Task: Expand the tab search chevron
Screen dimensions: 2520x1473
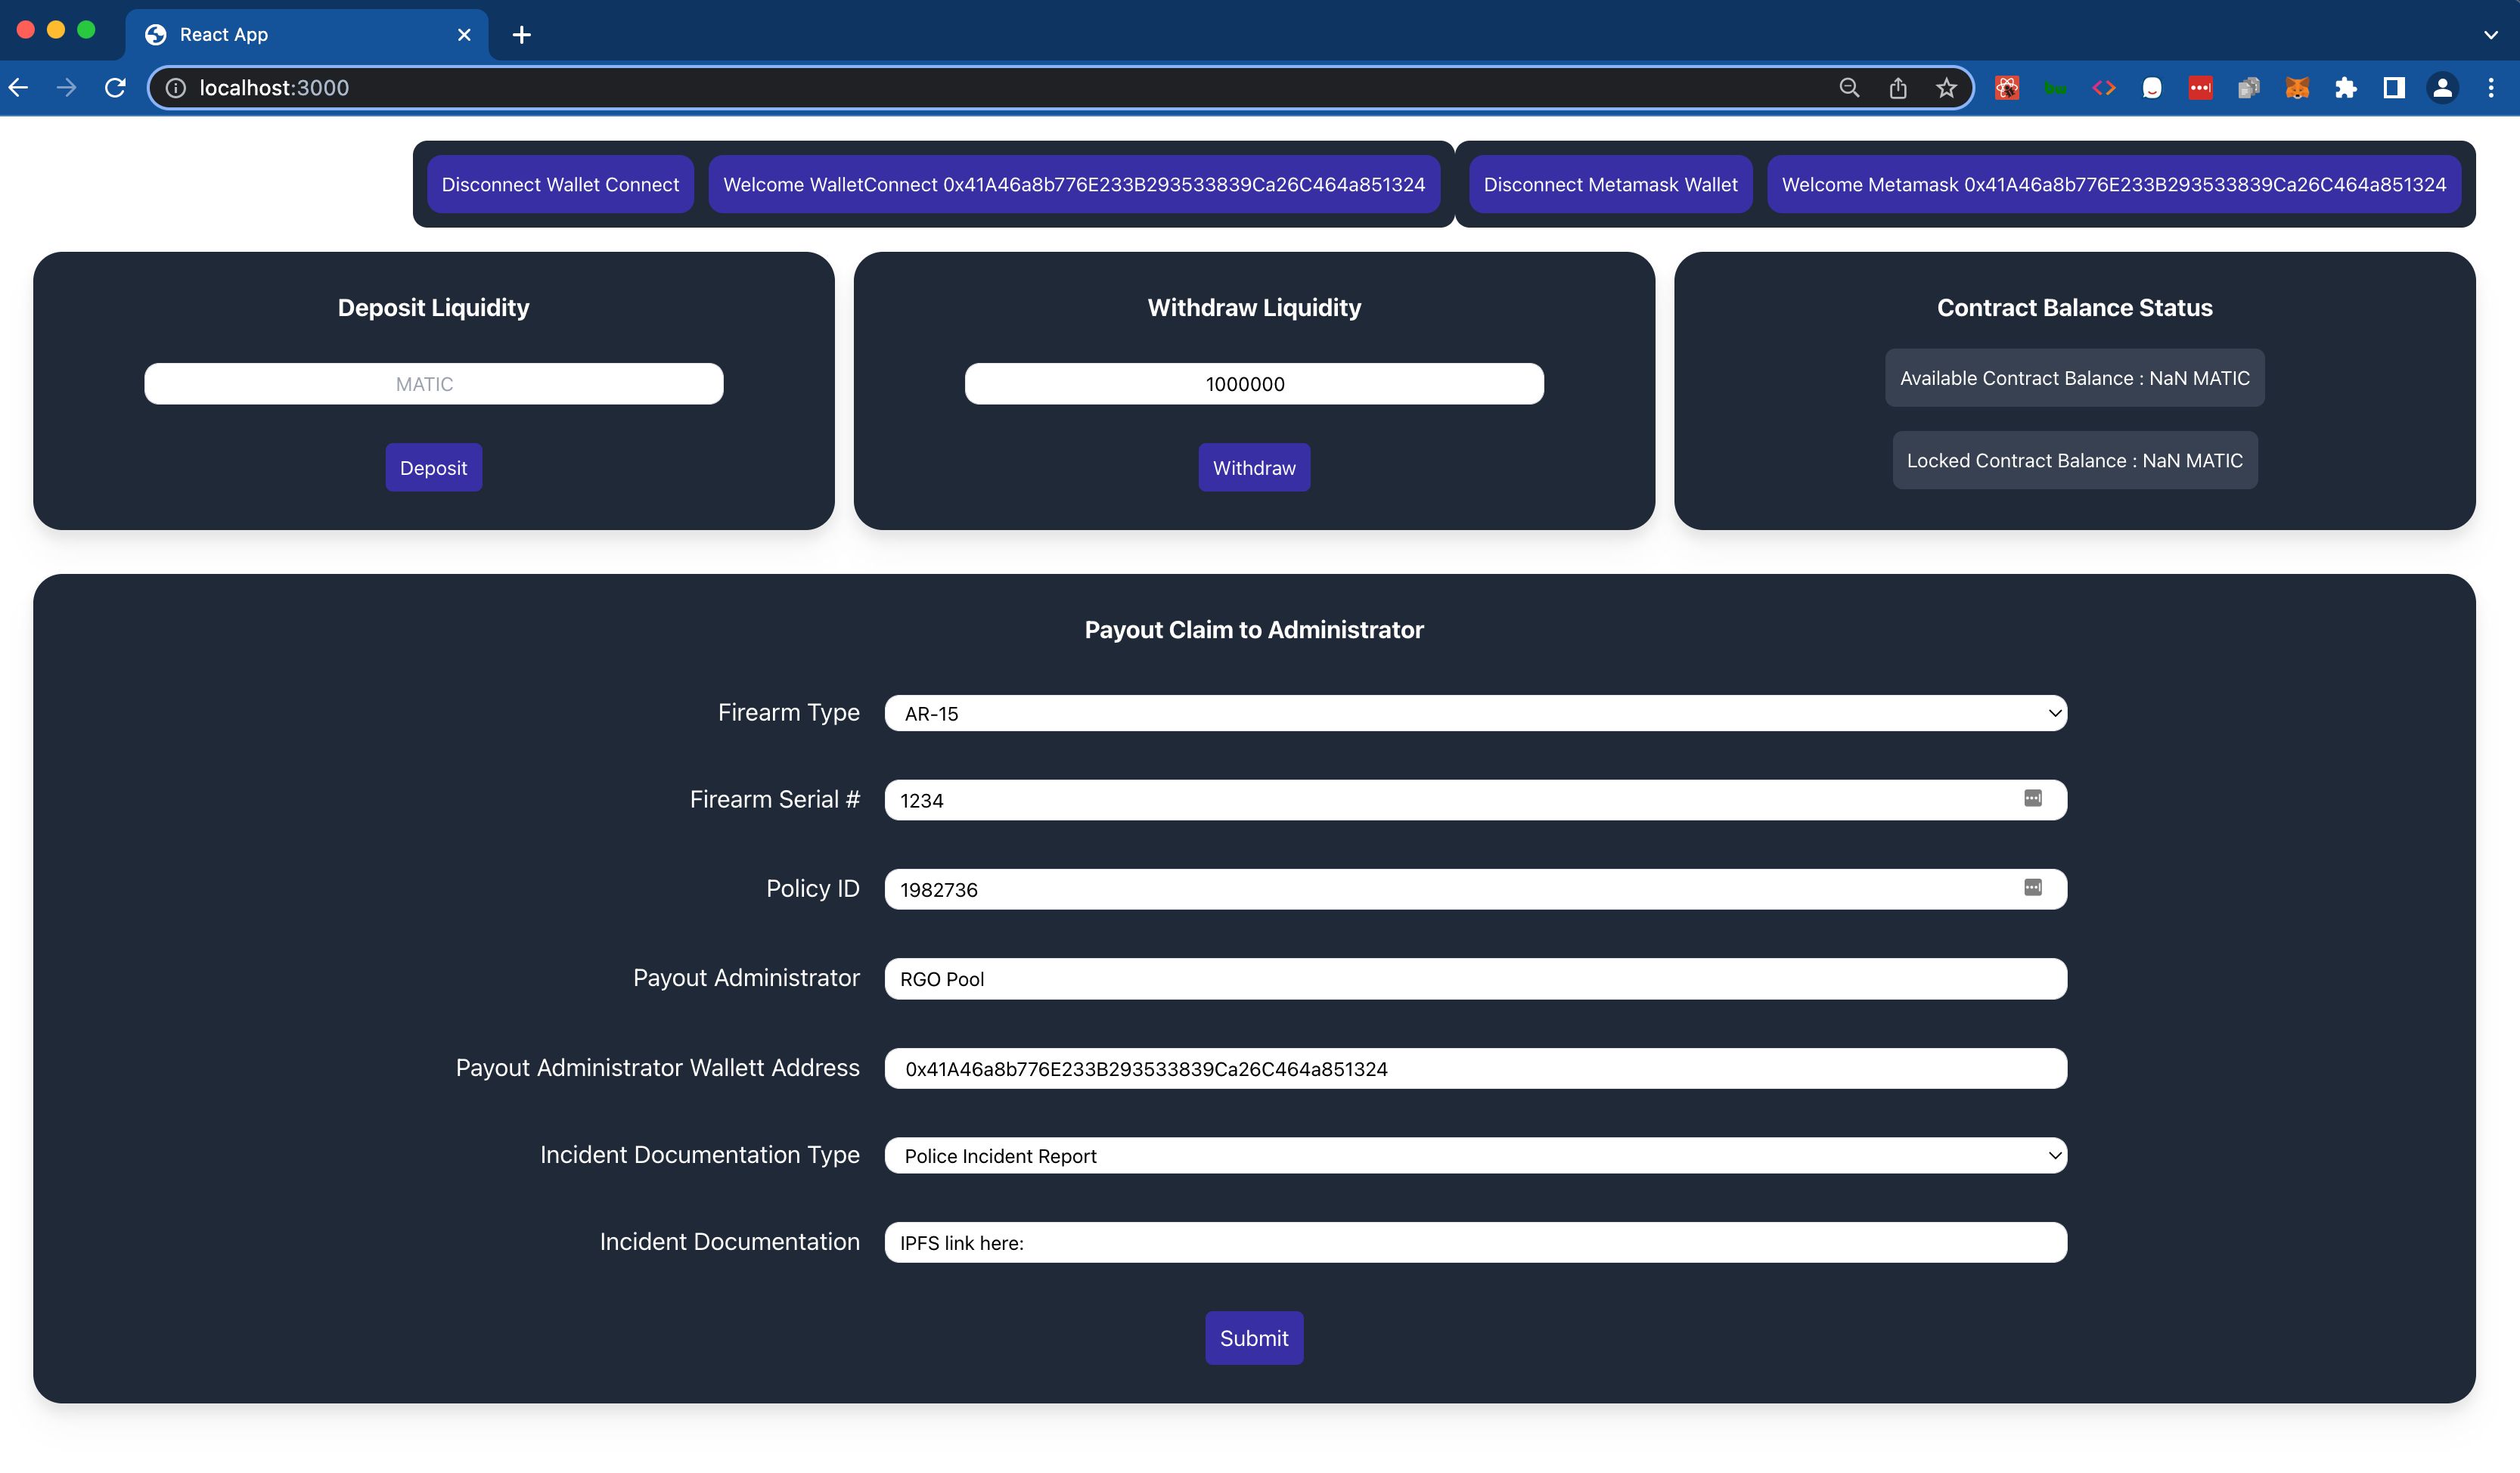Action: coord(2490,35)
